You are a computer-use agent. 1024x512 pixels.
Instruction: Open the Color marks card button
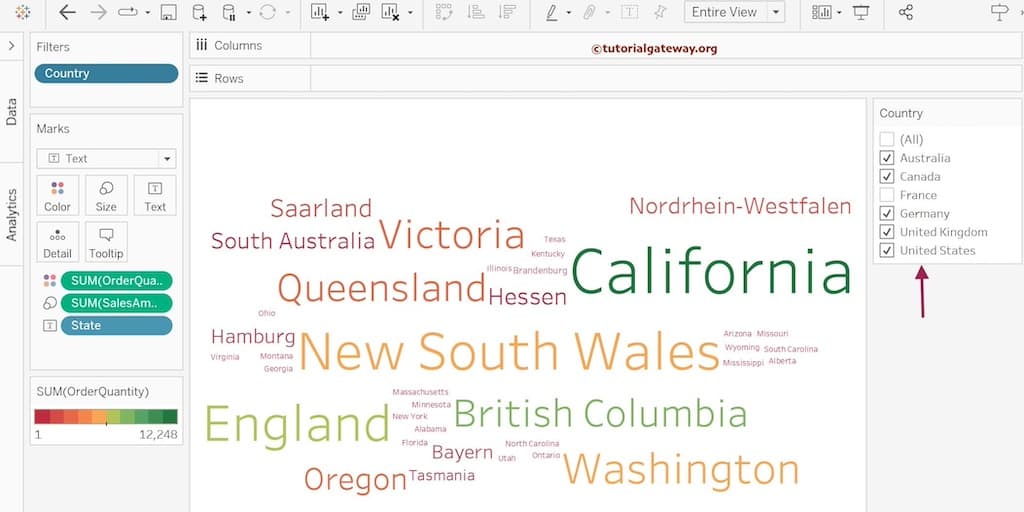(x=57, y=195)
